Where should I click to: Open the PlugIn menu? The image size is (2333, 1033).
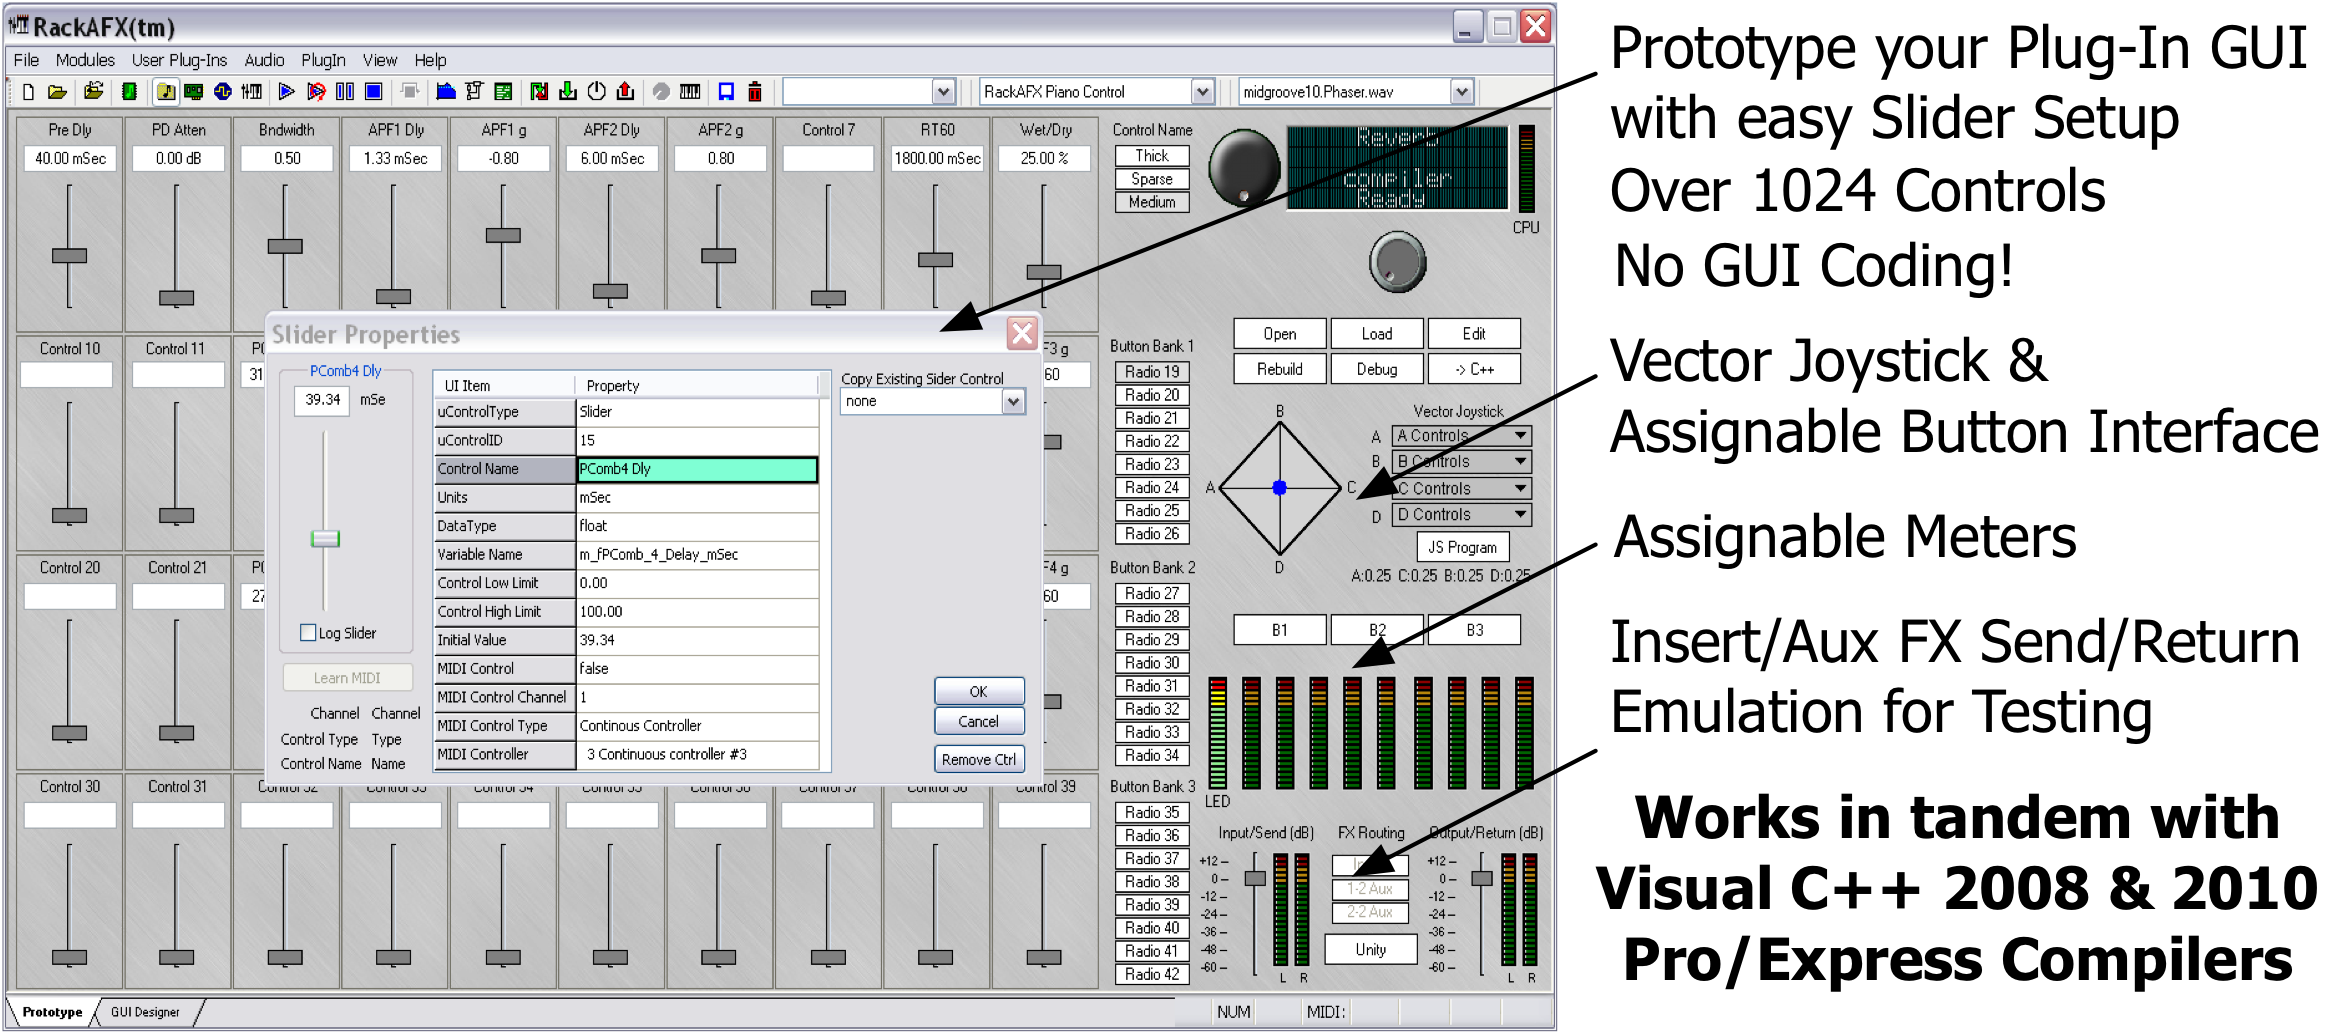pos(323,60)
